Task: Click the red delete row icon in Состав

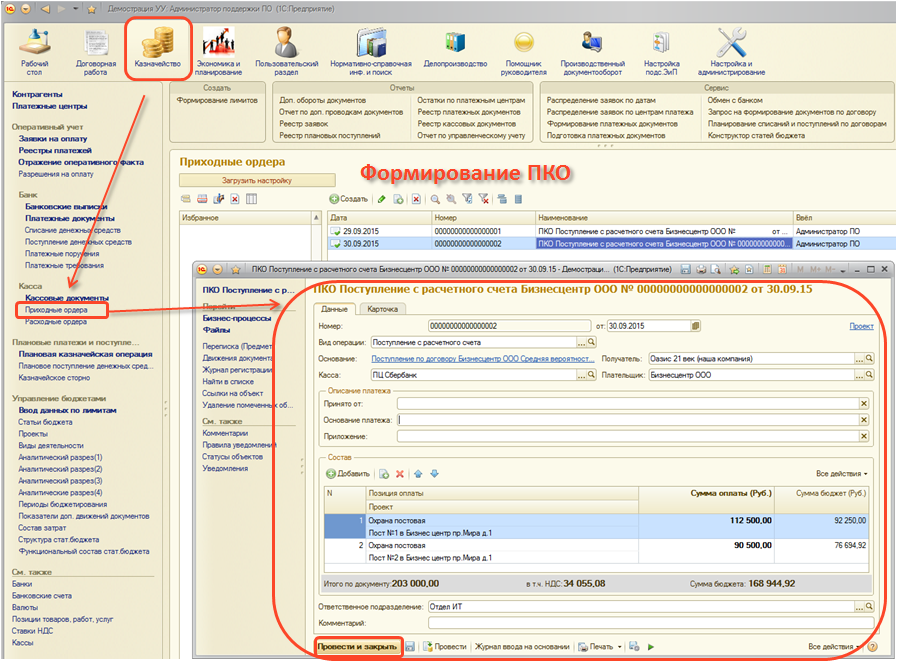Action: click(400, 473)
